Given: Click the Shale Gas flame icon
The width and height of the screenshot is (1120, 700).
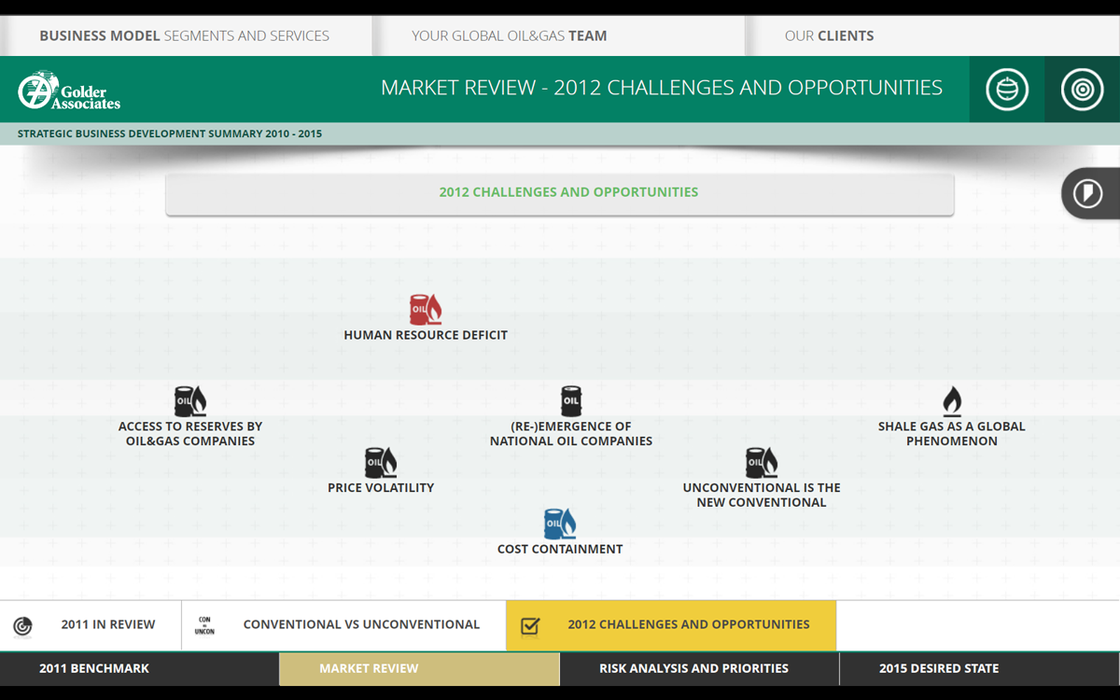Looking at the screenshot, I should click(951, 401).
